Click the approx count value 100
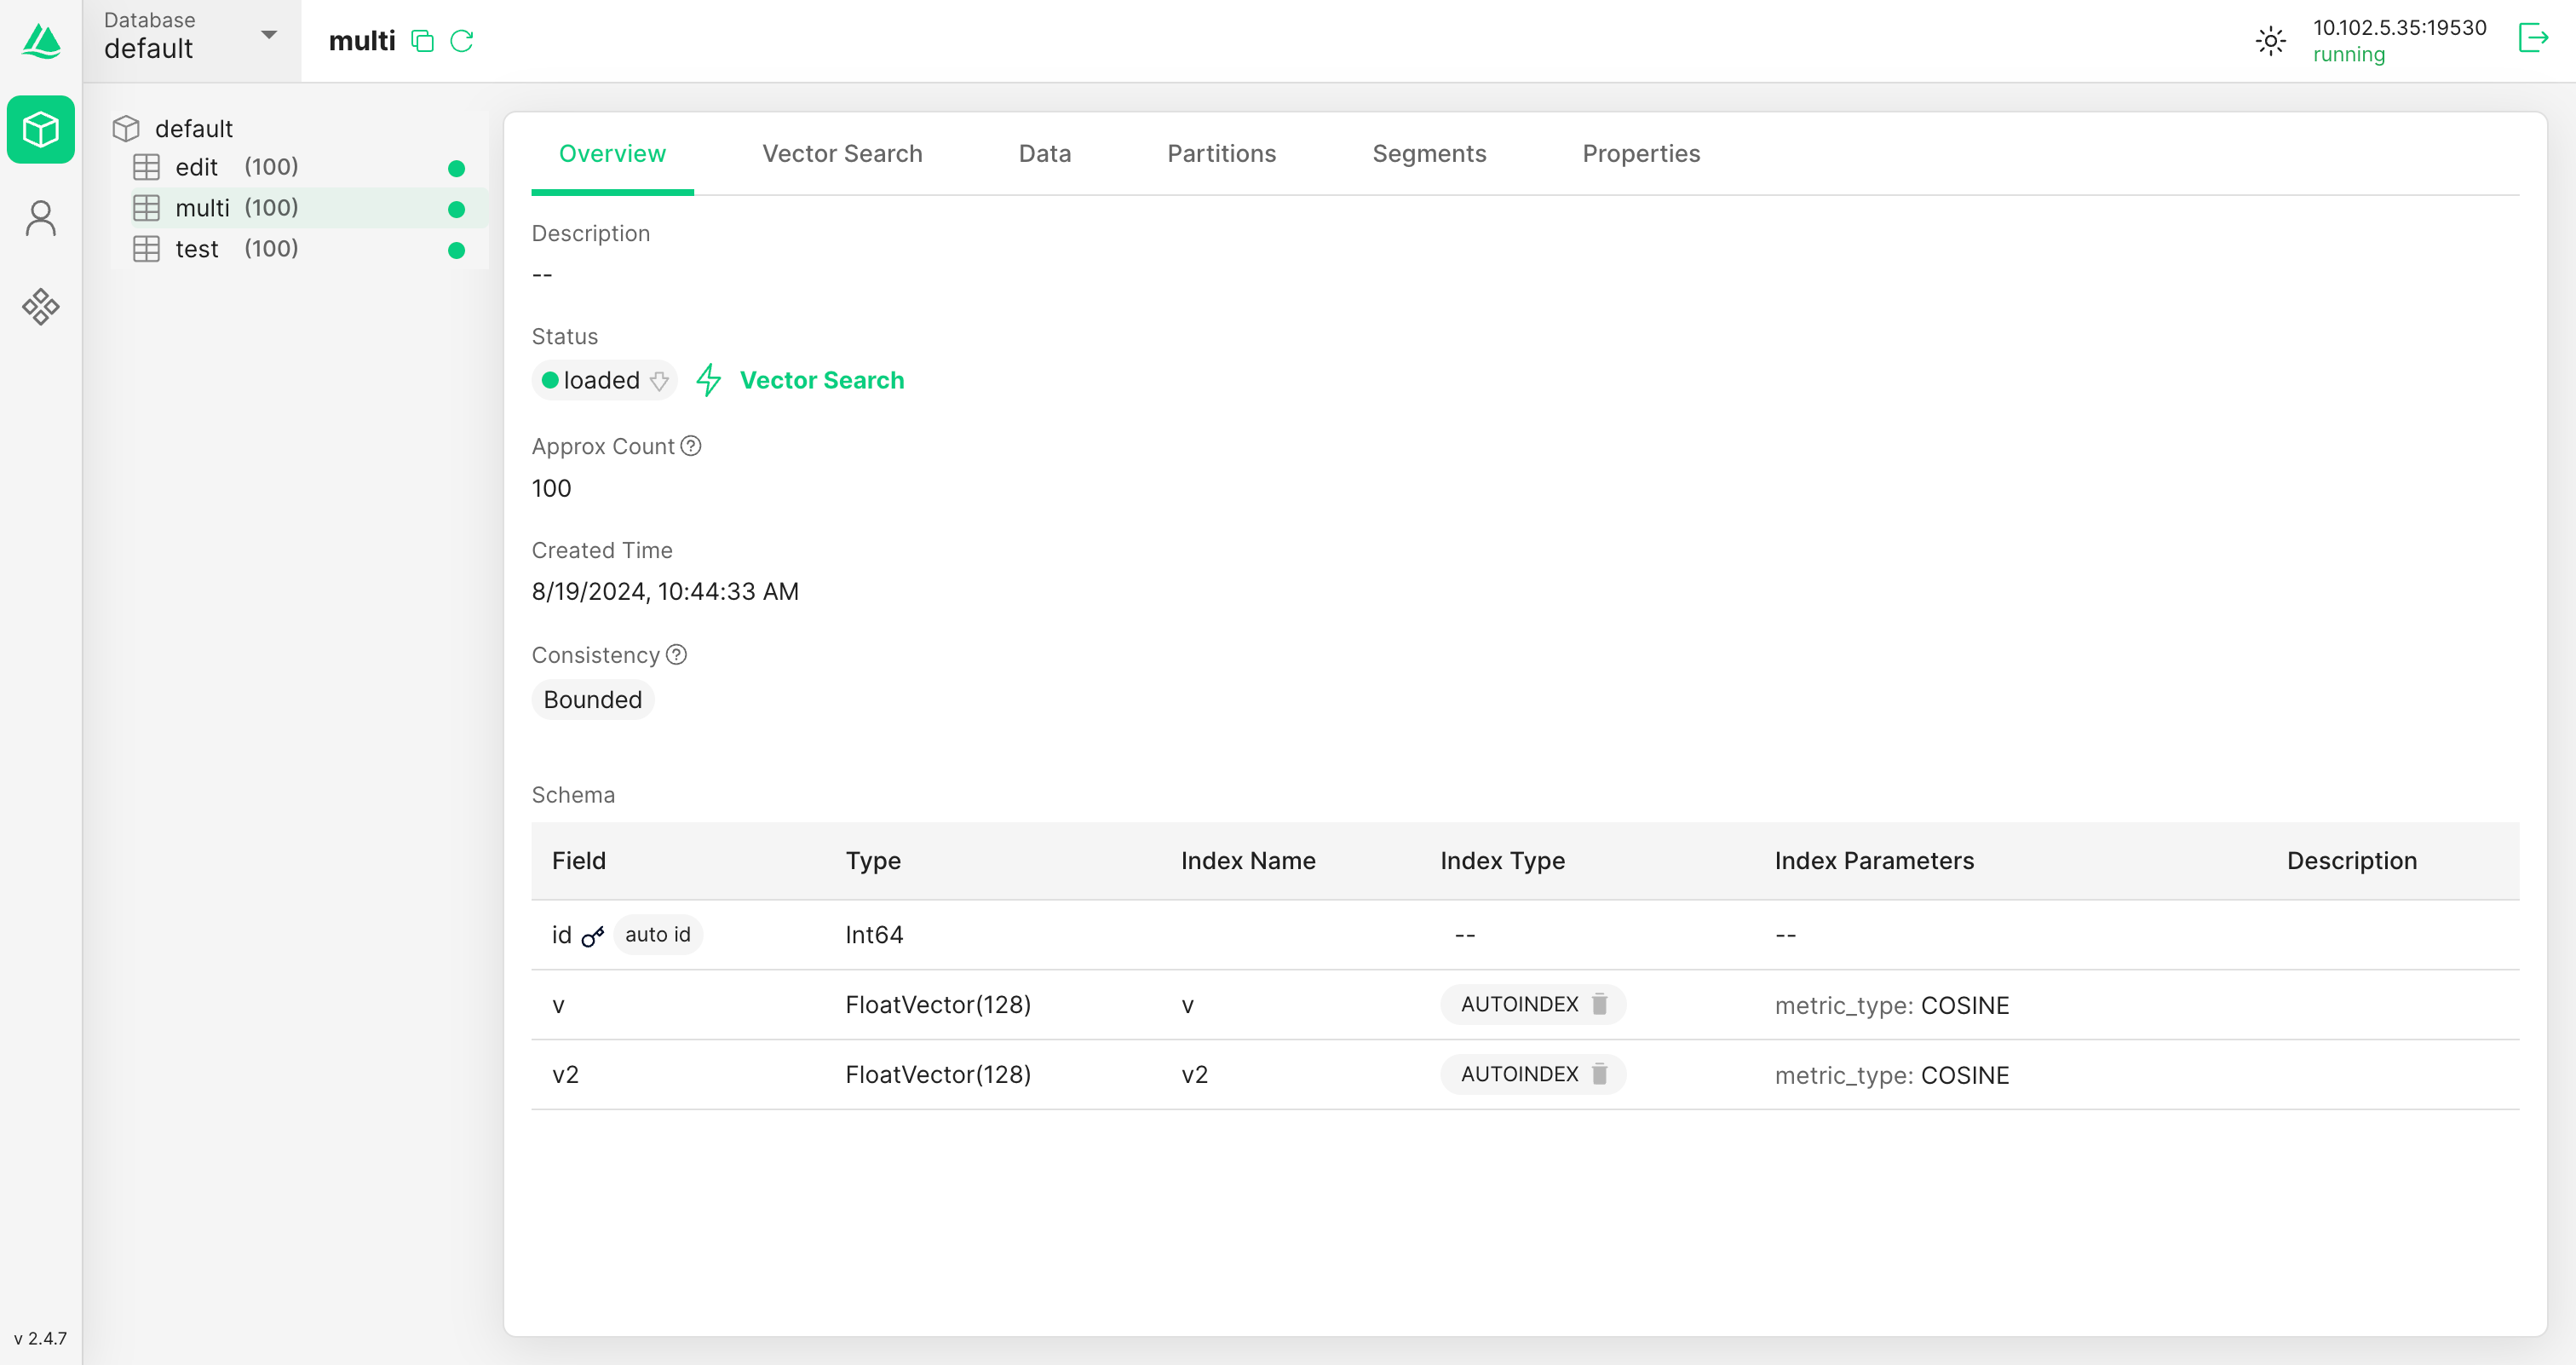 [551, 488]
